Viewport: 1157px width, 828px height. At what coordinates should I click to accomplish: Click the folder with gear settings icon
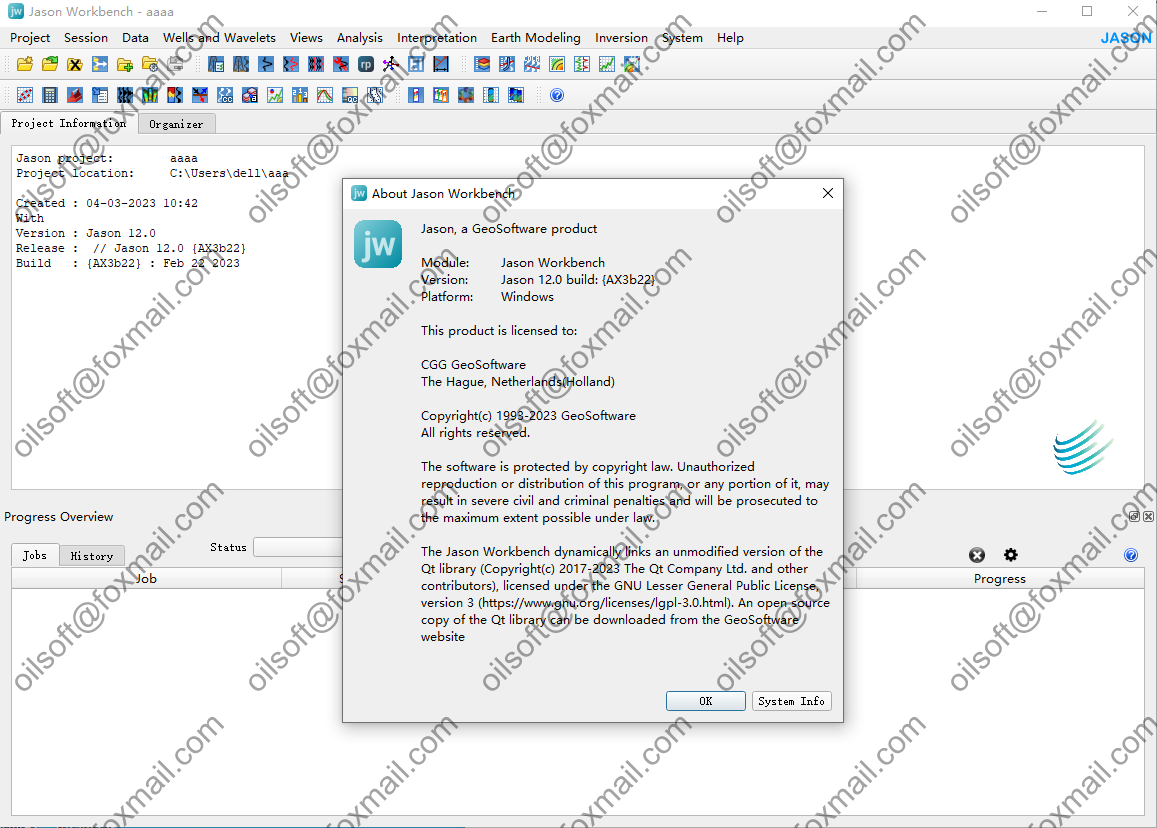[150, 64]
